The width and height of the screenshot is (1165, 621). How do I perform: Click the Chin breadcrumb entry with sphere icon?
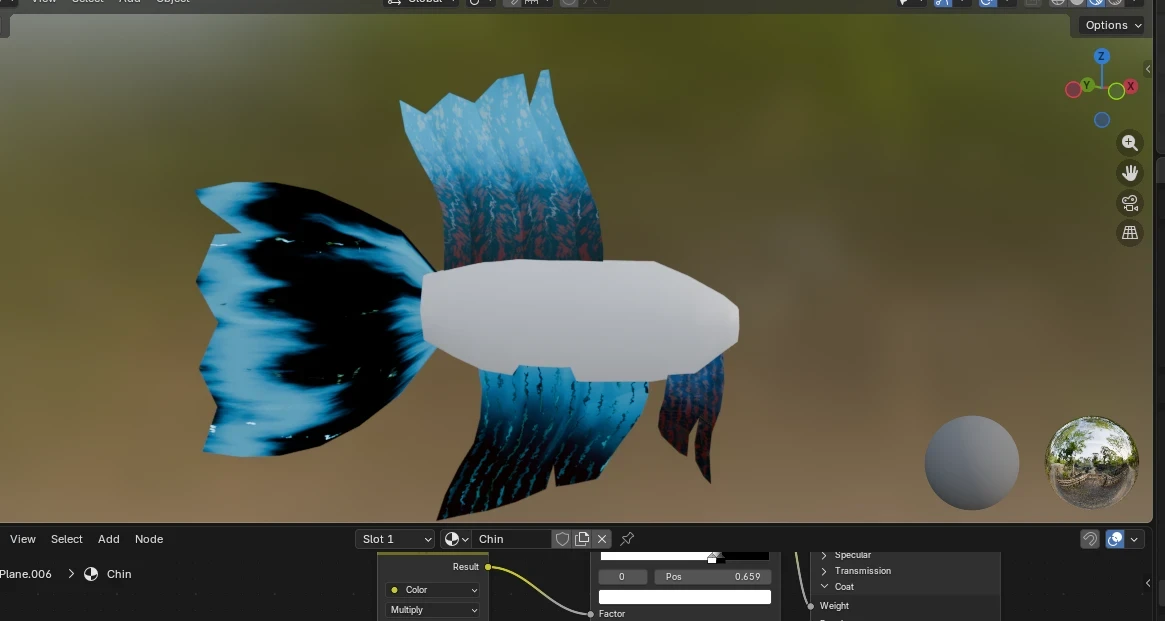(x=108, y=574)
